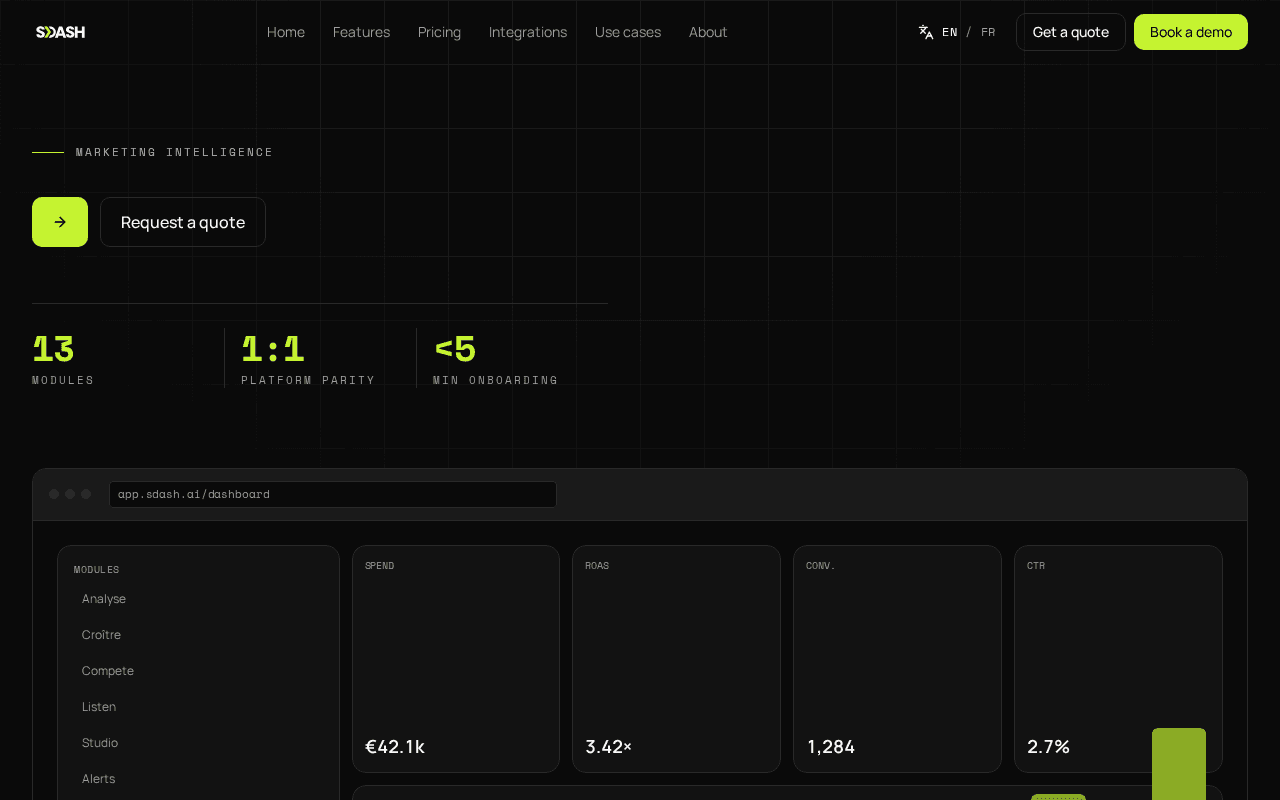
Task: Visit the About page
Action: pyautogui.click(x=708, y=32)
